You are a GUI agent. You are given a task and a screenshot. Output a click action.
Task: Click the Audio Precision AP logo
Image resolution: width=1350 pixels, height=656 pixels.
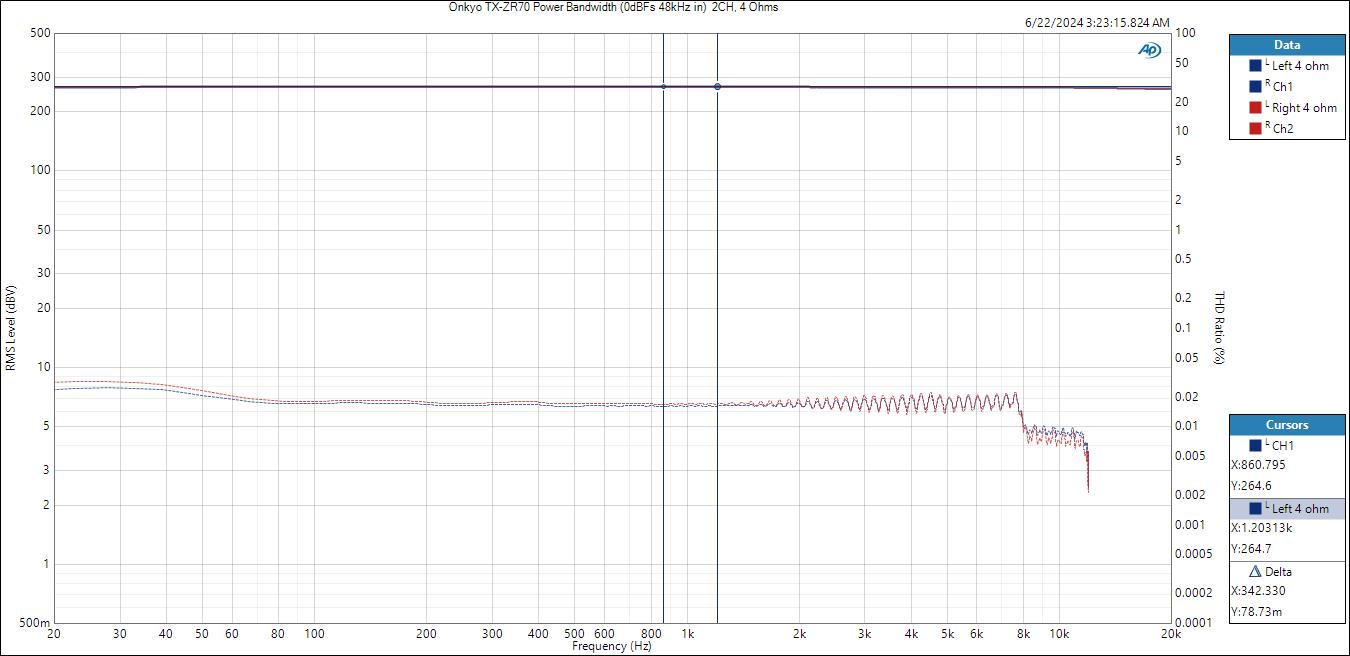pyautogui.click(x=1149, y=50)
